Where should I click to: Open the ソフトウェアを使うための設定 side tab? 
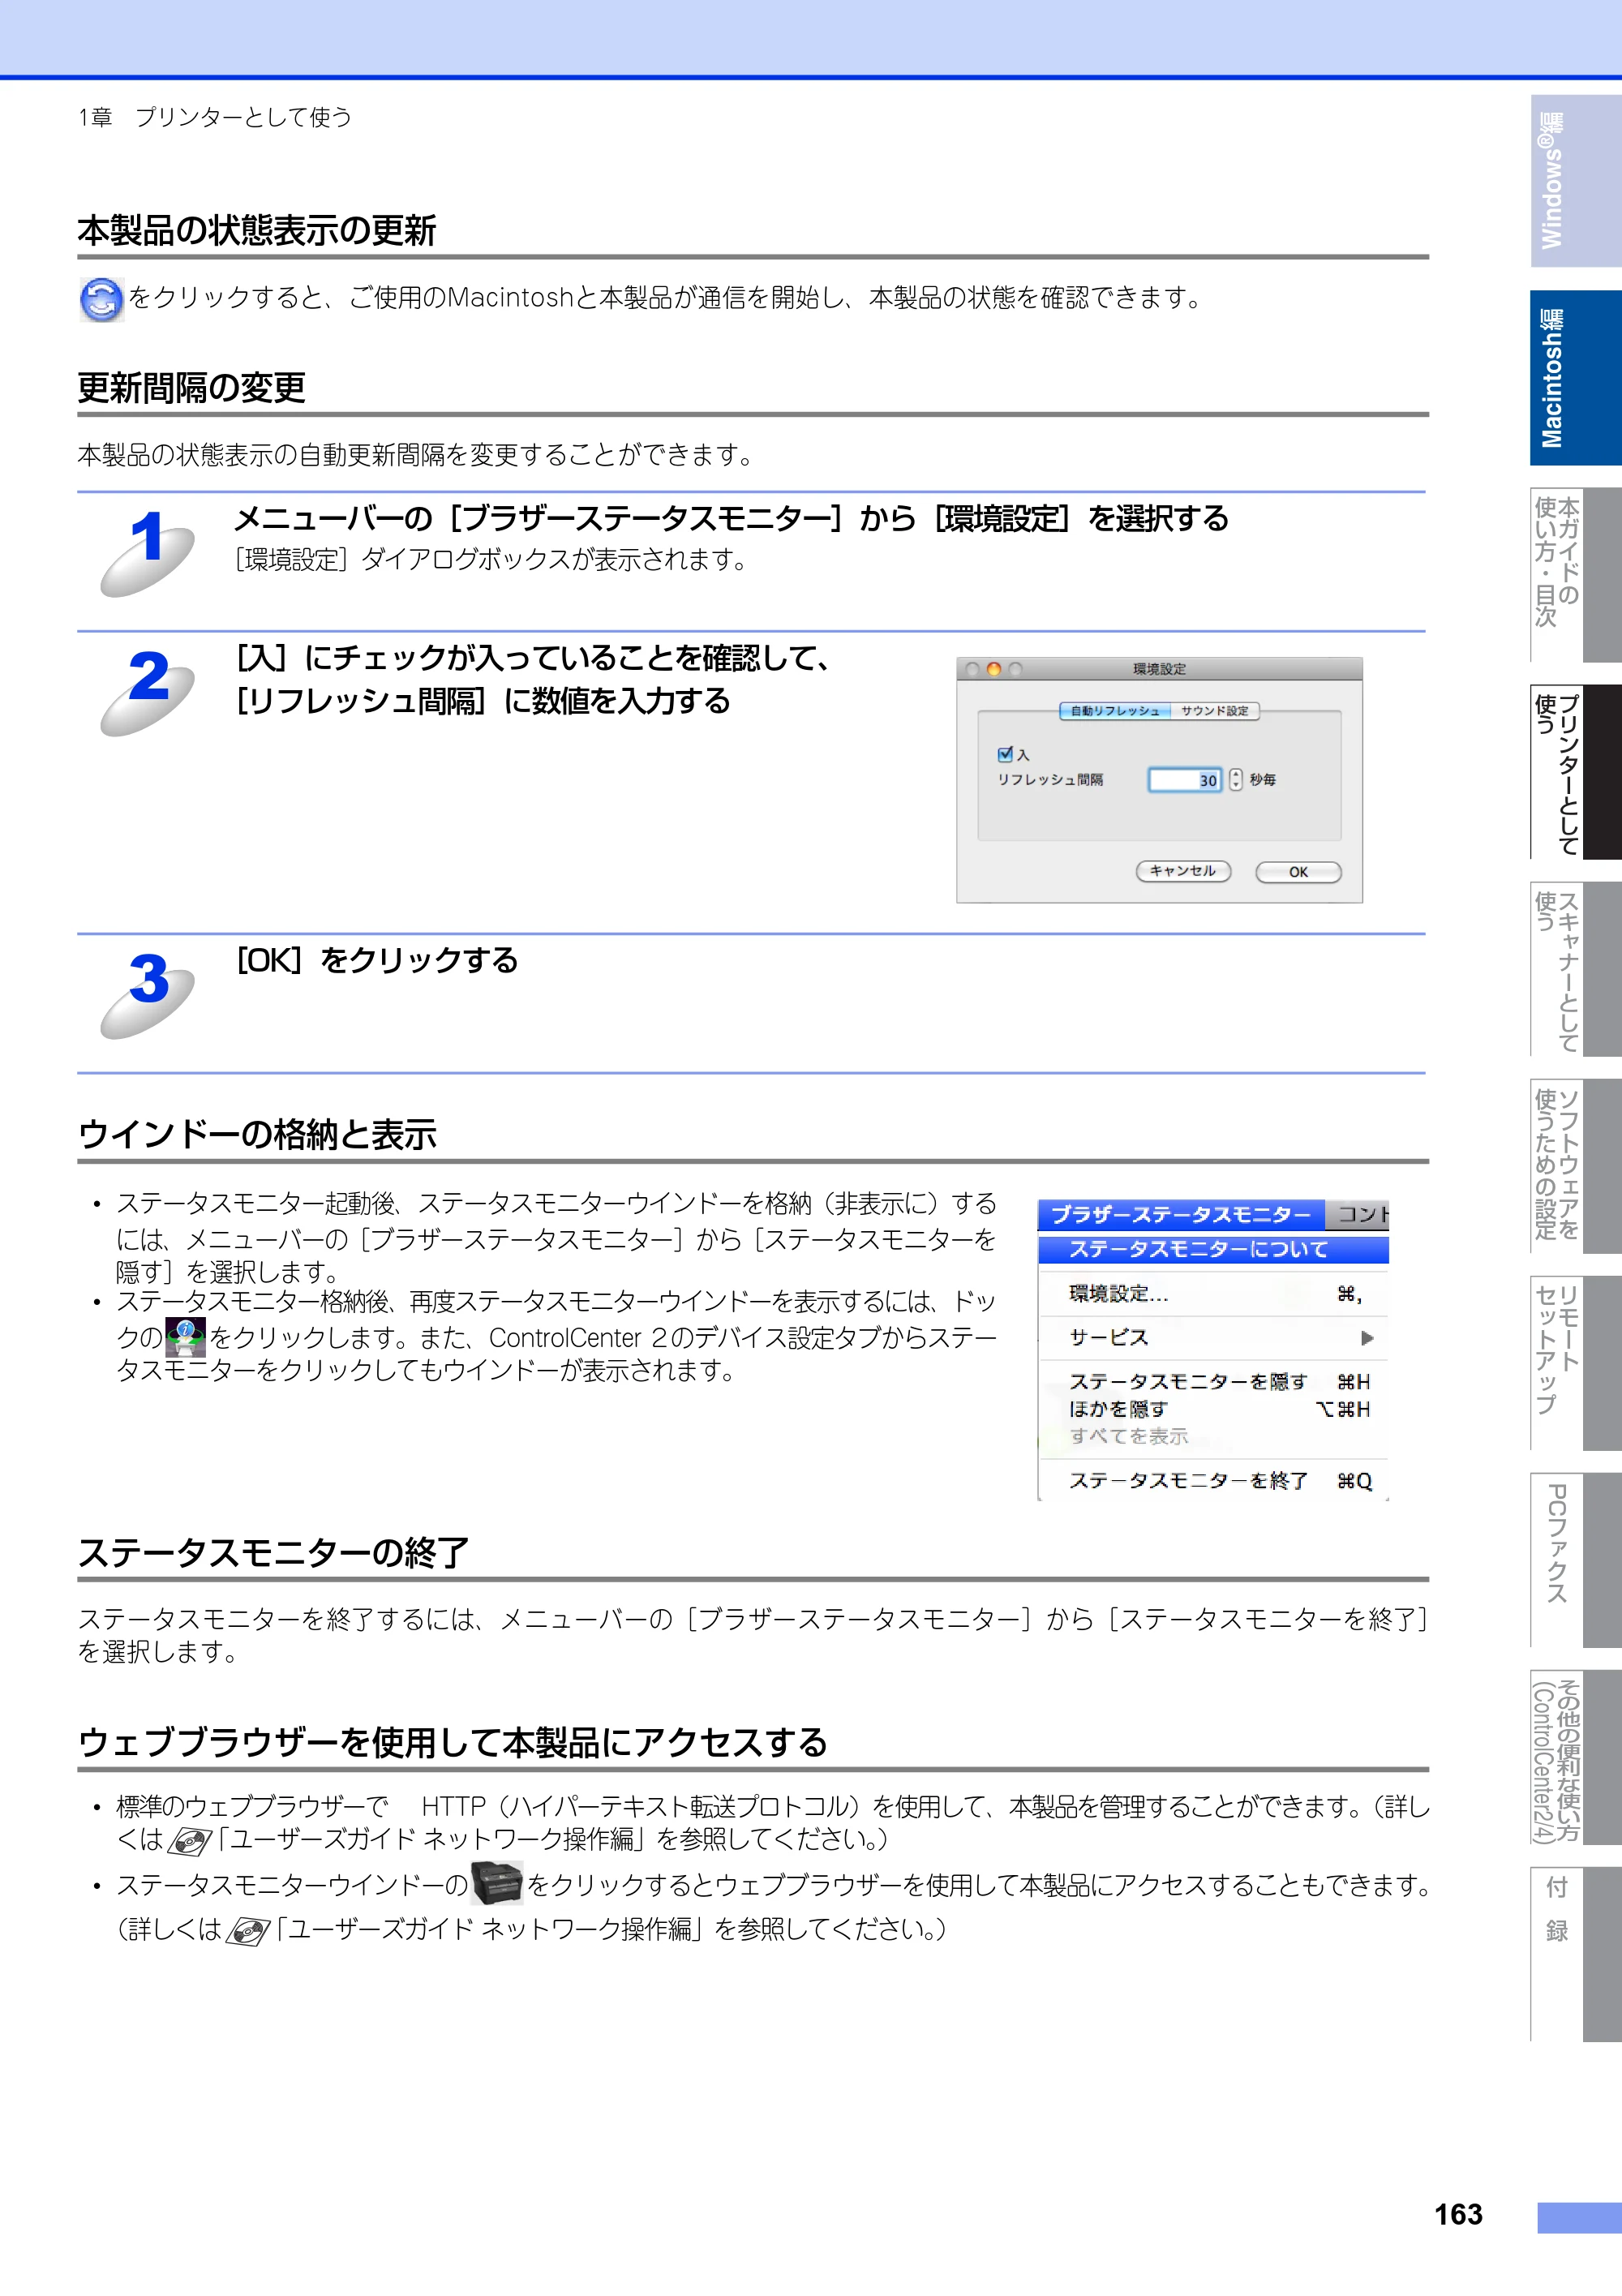pos(1575,1166)
